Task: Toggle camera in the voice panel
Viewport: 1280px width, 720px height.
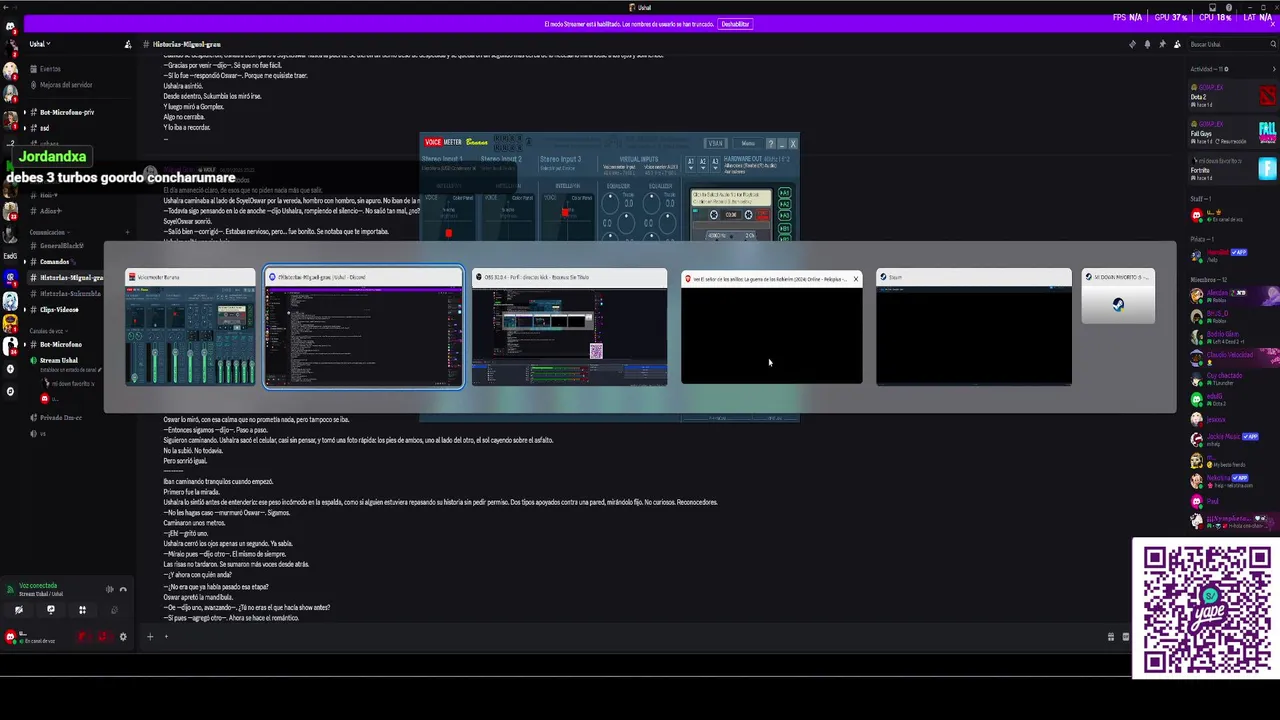Action: [x=18, y=610]
